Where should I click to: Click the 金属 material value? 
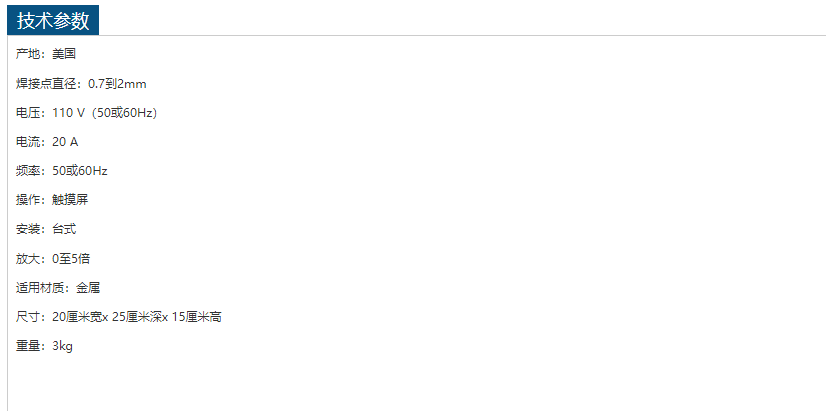coord(88,288)
